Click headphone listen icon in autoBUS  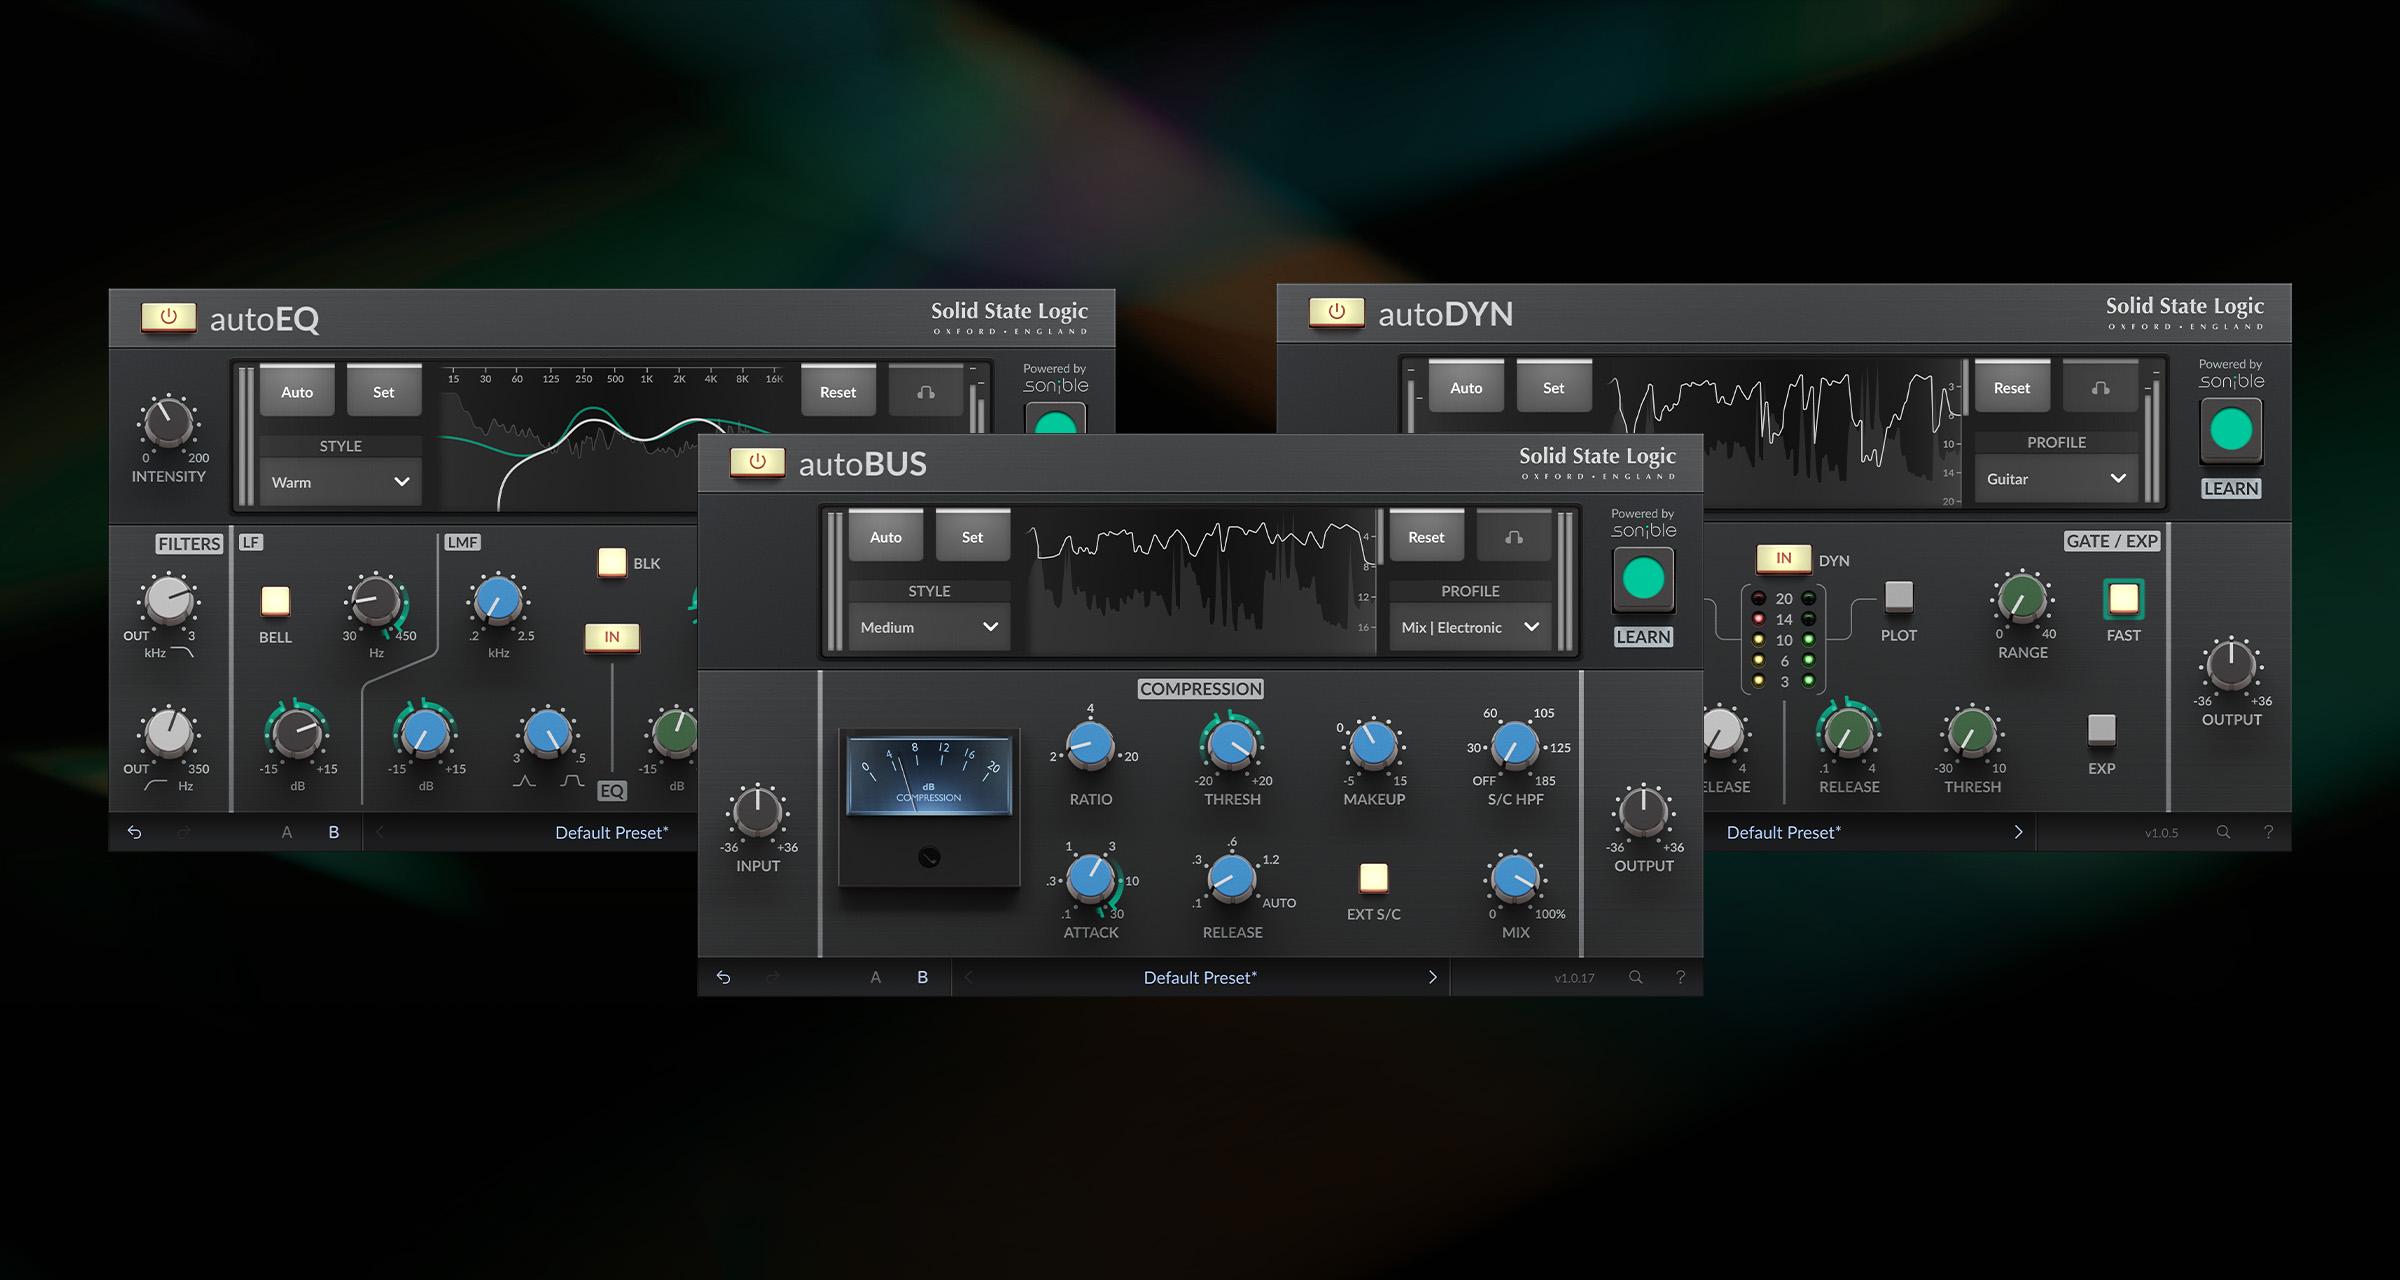[x=1514, y=537]
